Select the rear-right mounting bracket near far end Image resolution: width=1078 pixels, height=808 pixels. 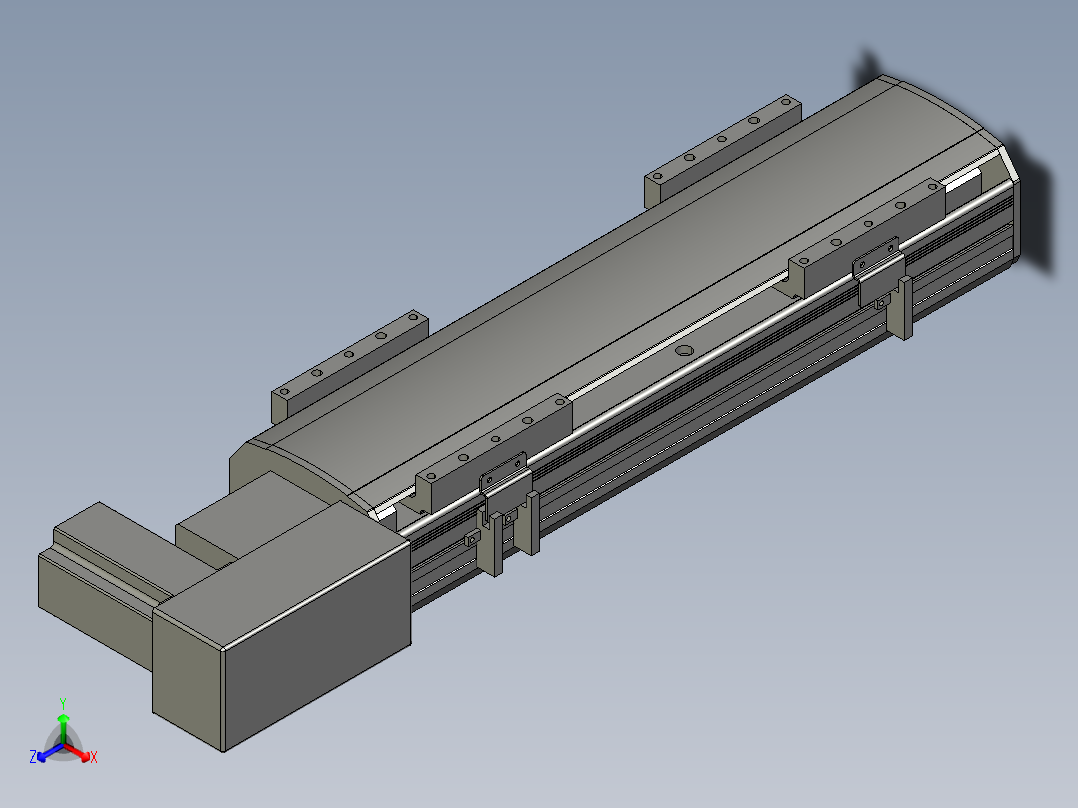click(x=722, y=149)
